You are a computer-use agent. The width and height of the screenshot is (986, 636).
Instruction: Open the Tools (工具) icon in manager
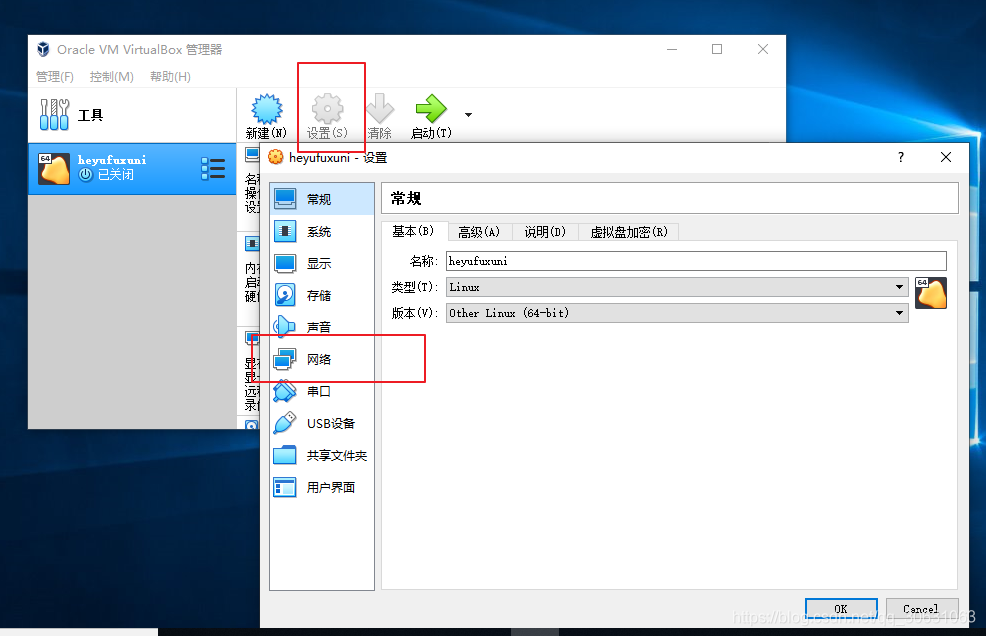point(54,114)
